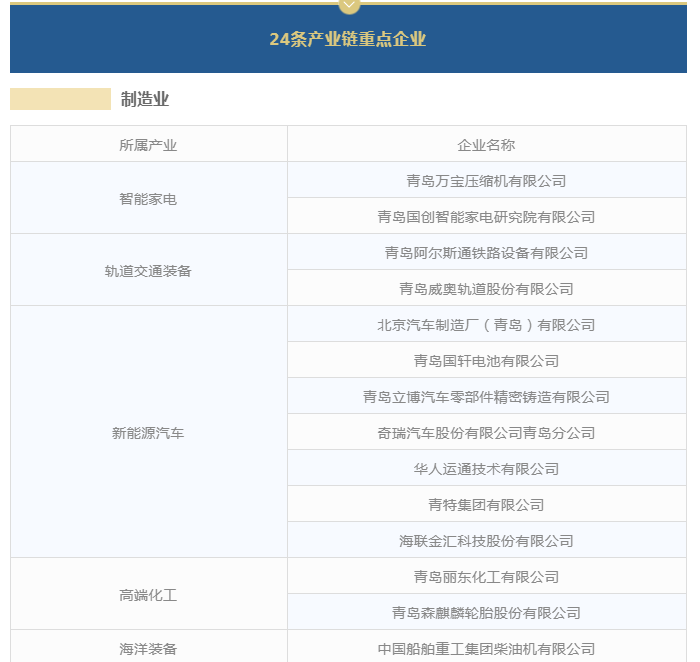This screenshot has height=662, width=700.
Task: Click the 企业名称 column header
Action: (x=487, y=145)
